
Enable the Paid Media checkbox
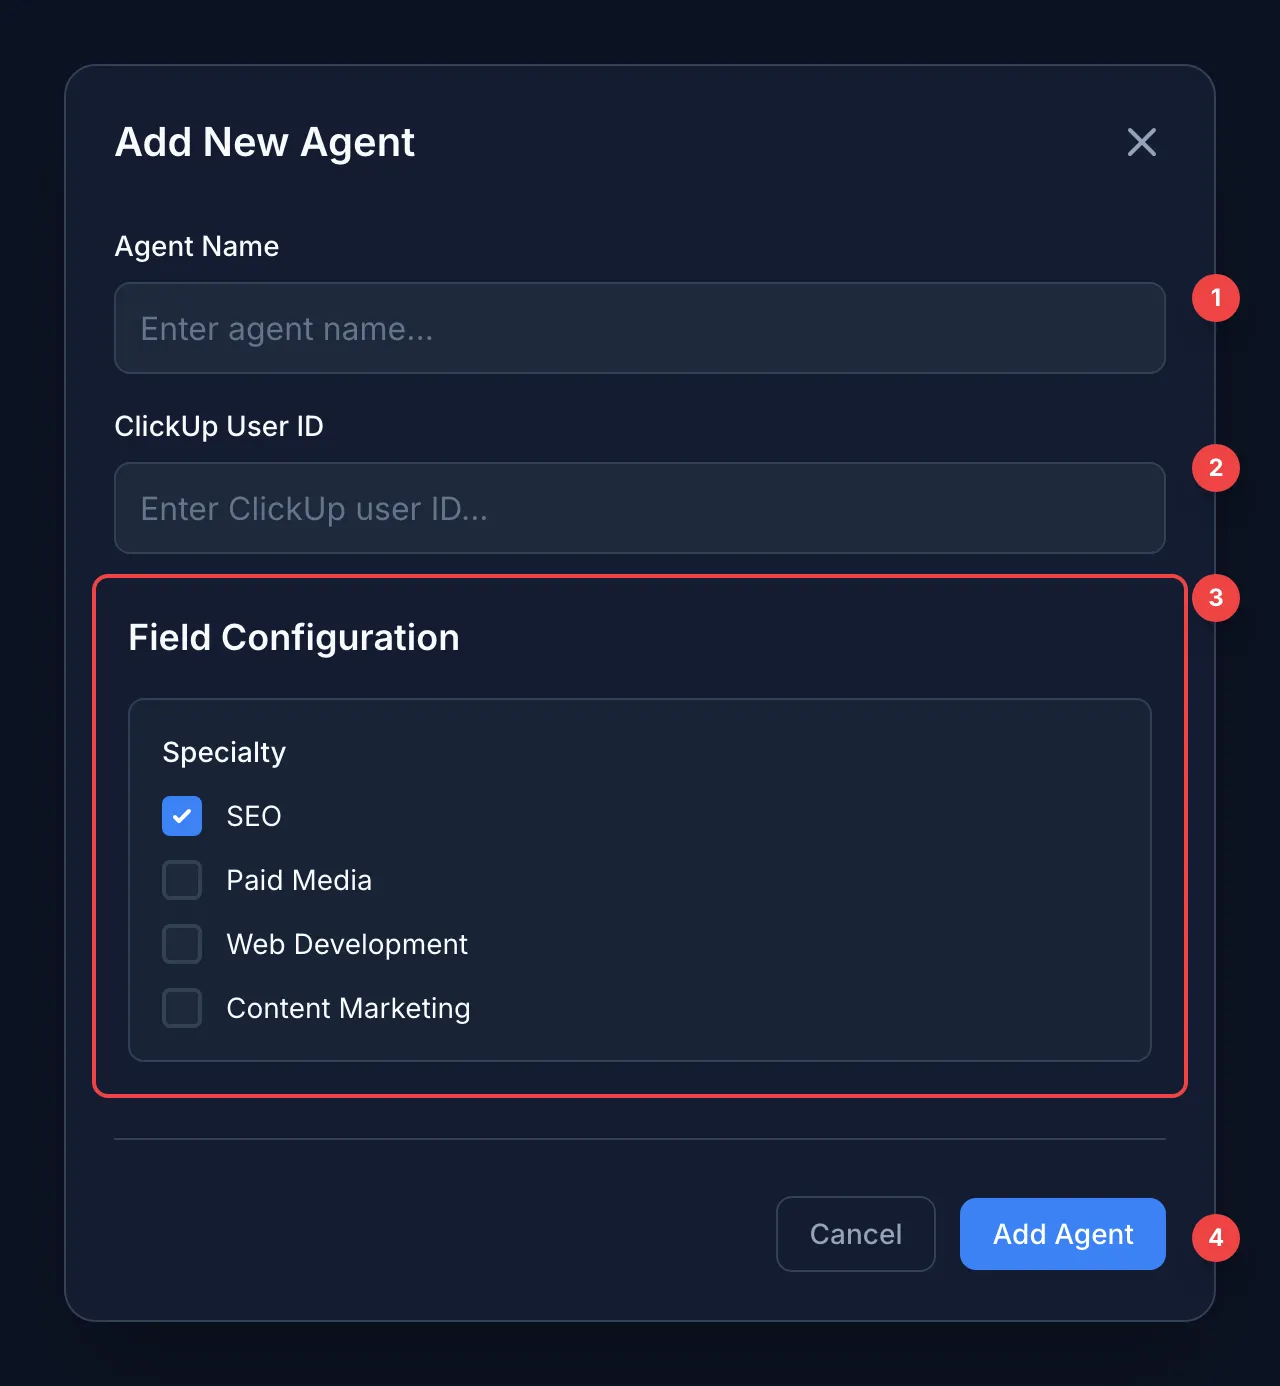tap(181, 880)
